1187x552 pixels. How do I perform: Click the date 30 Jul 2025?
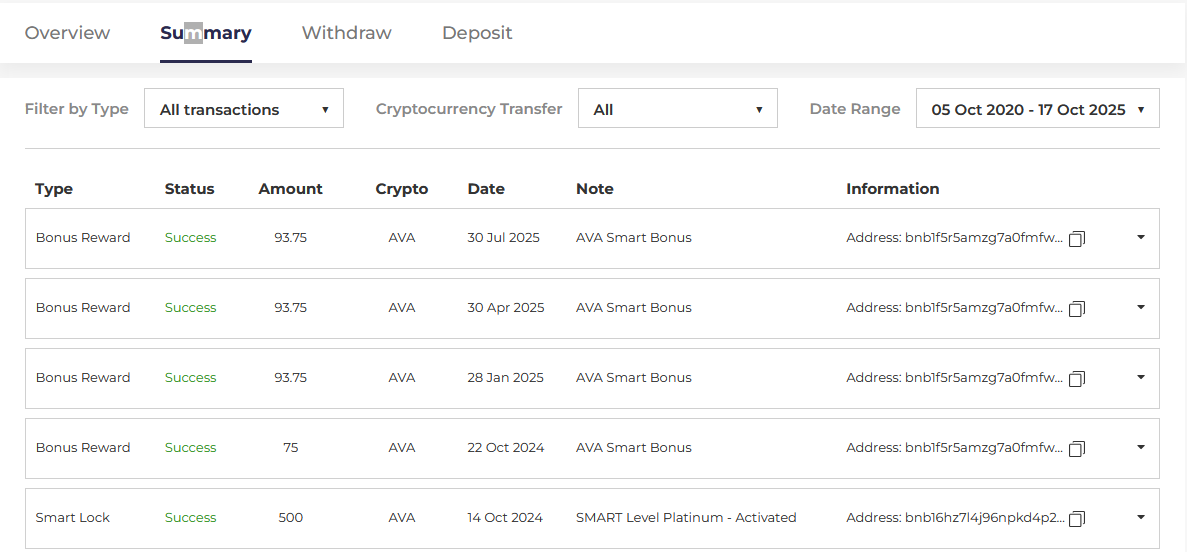click(x=503, y=238)
